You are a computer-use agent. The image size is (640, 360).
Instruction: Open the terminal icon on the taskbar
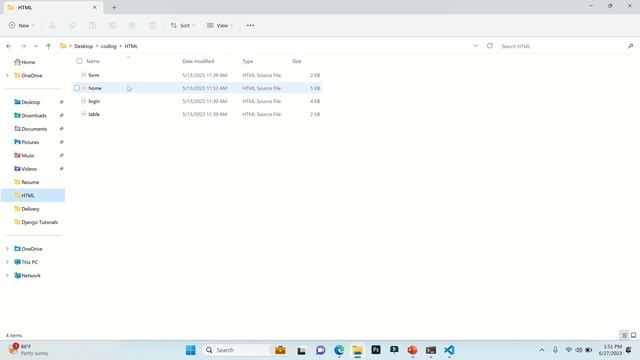pyautogui.click(x=431, y=350)
